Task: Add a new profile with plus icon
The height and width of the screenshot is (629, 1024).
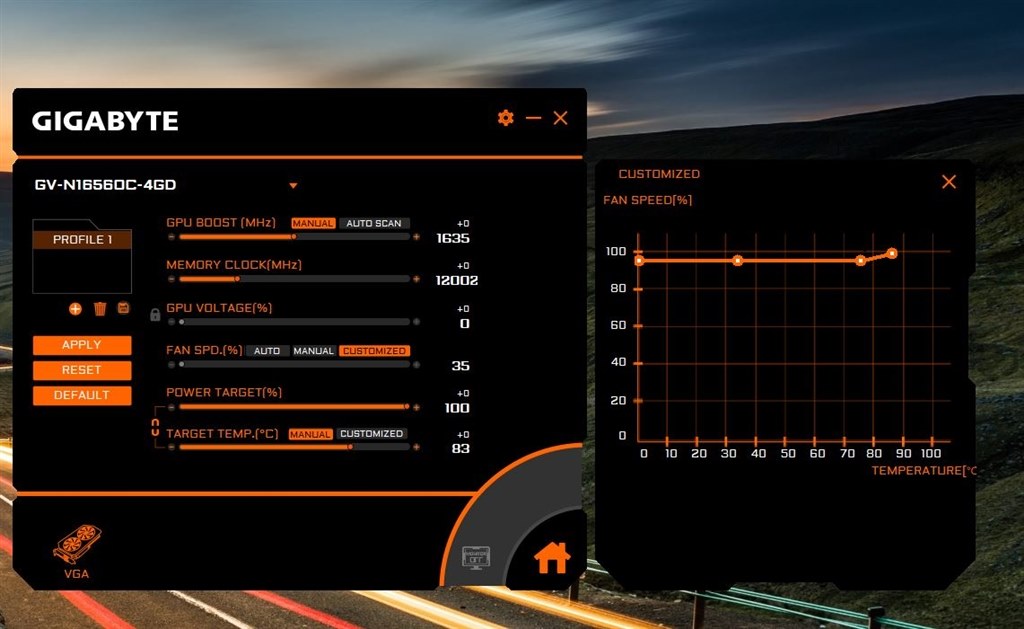Action: (75, 309)
